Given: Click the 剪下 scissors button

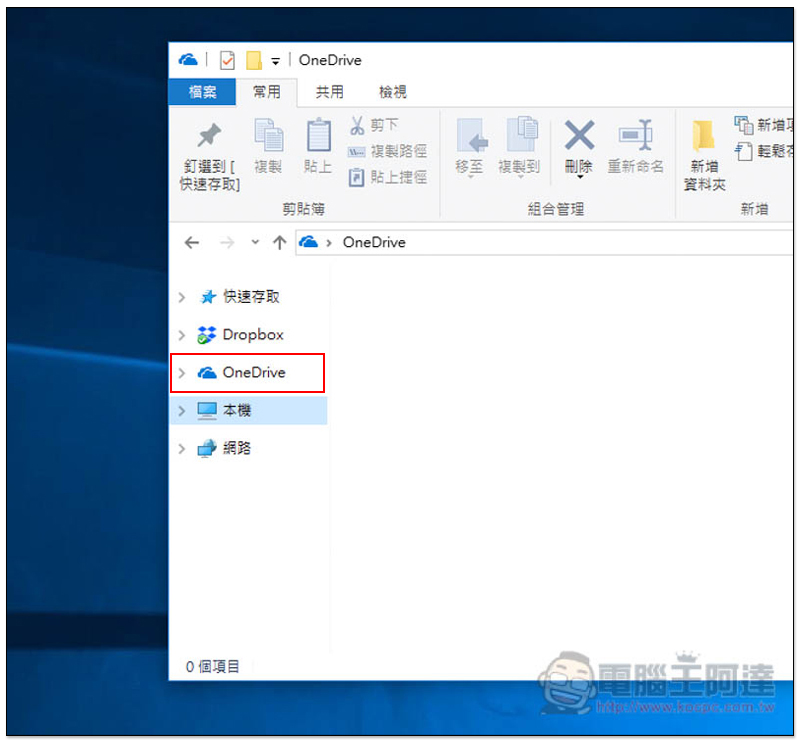Looking at the screenshot, I should point(373,125).
